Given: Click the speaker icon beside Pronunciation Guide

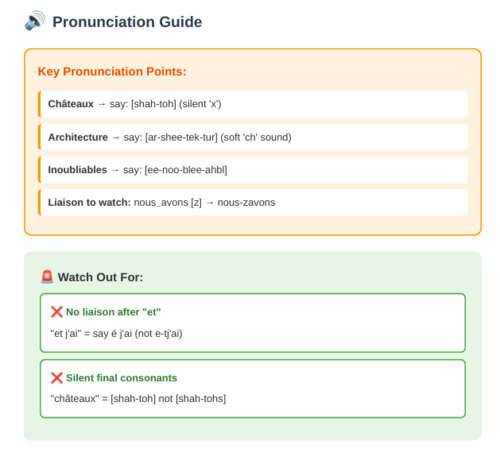Looking at the screenshot, I should [35, 21].
